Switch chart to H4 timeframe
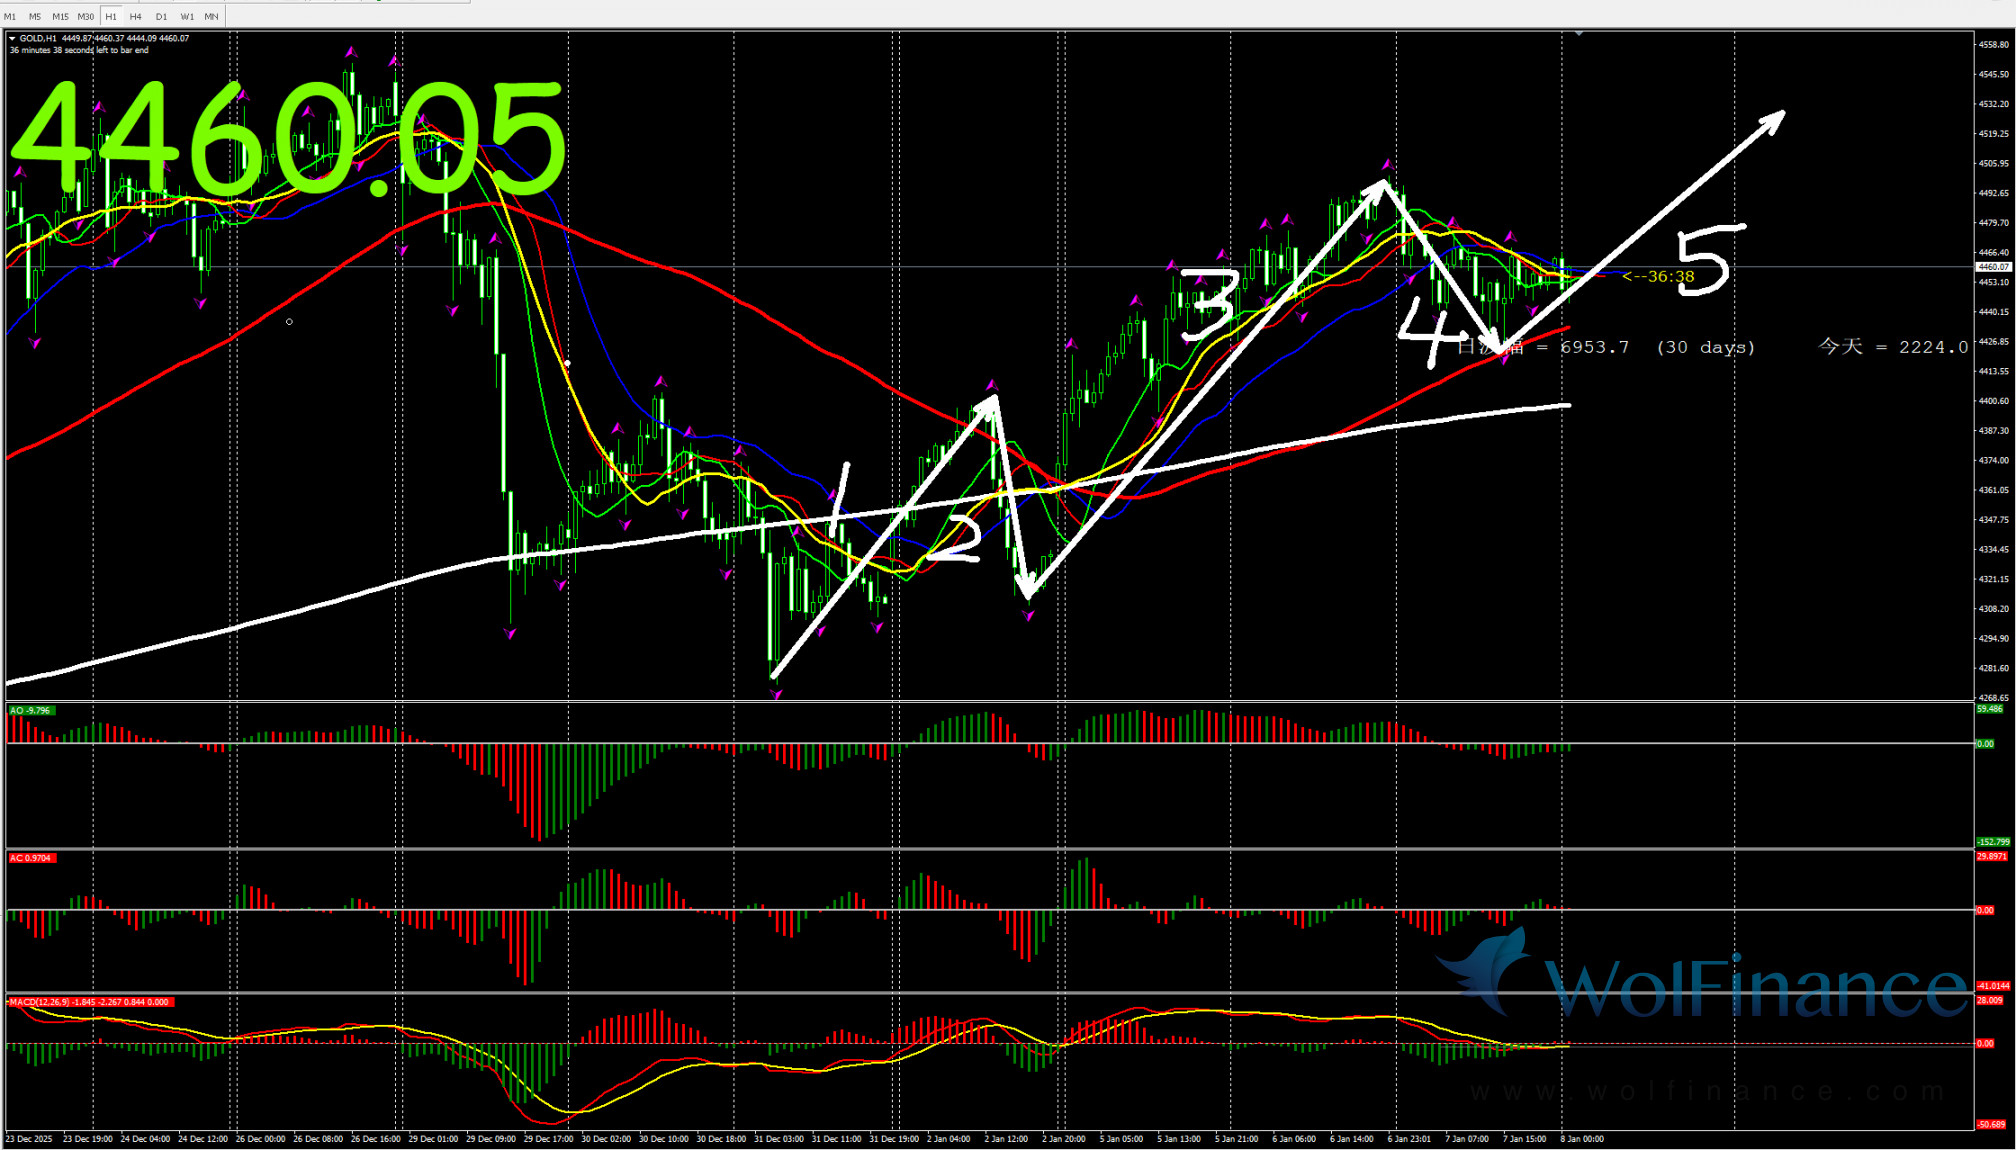This screenshot has height=1150, width=2016. (x=136, y=16)
